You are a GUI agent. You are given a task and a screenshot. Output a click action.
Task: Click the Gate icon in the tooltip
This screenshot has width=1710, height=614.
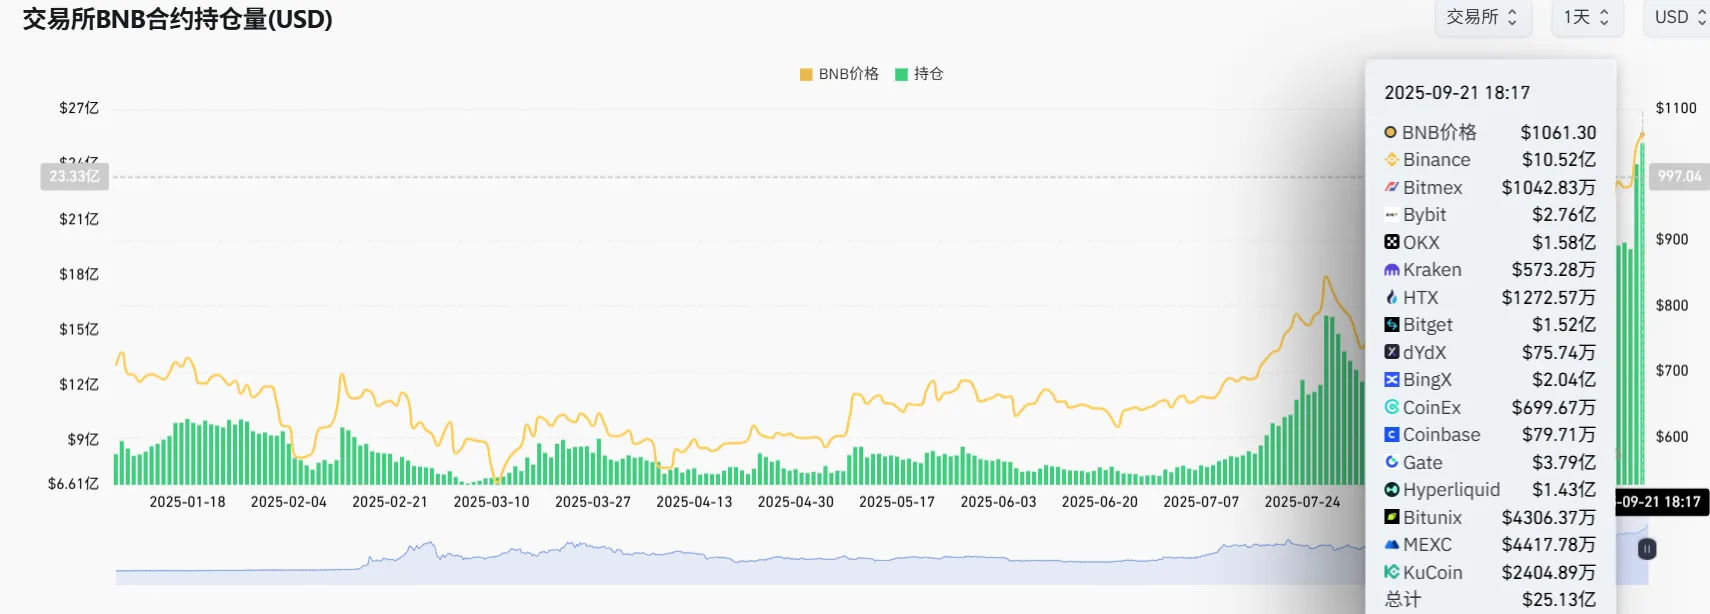[x=1391, y=462]
